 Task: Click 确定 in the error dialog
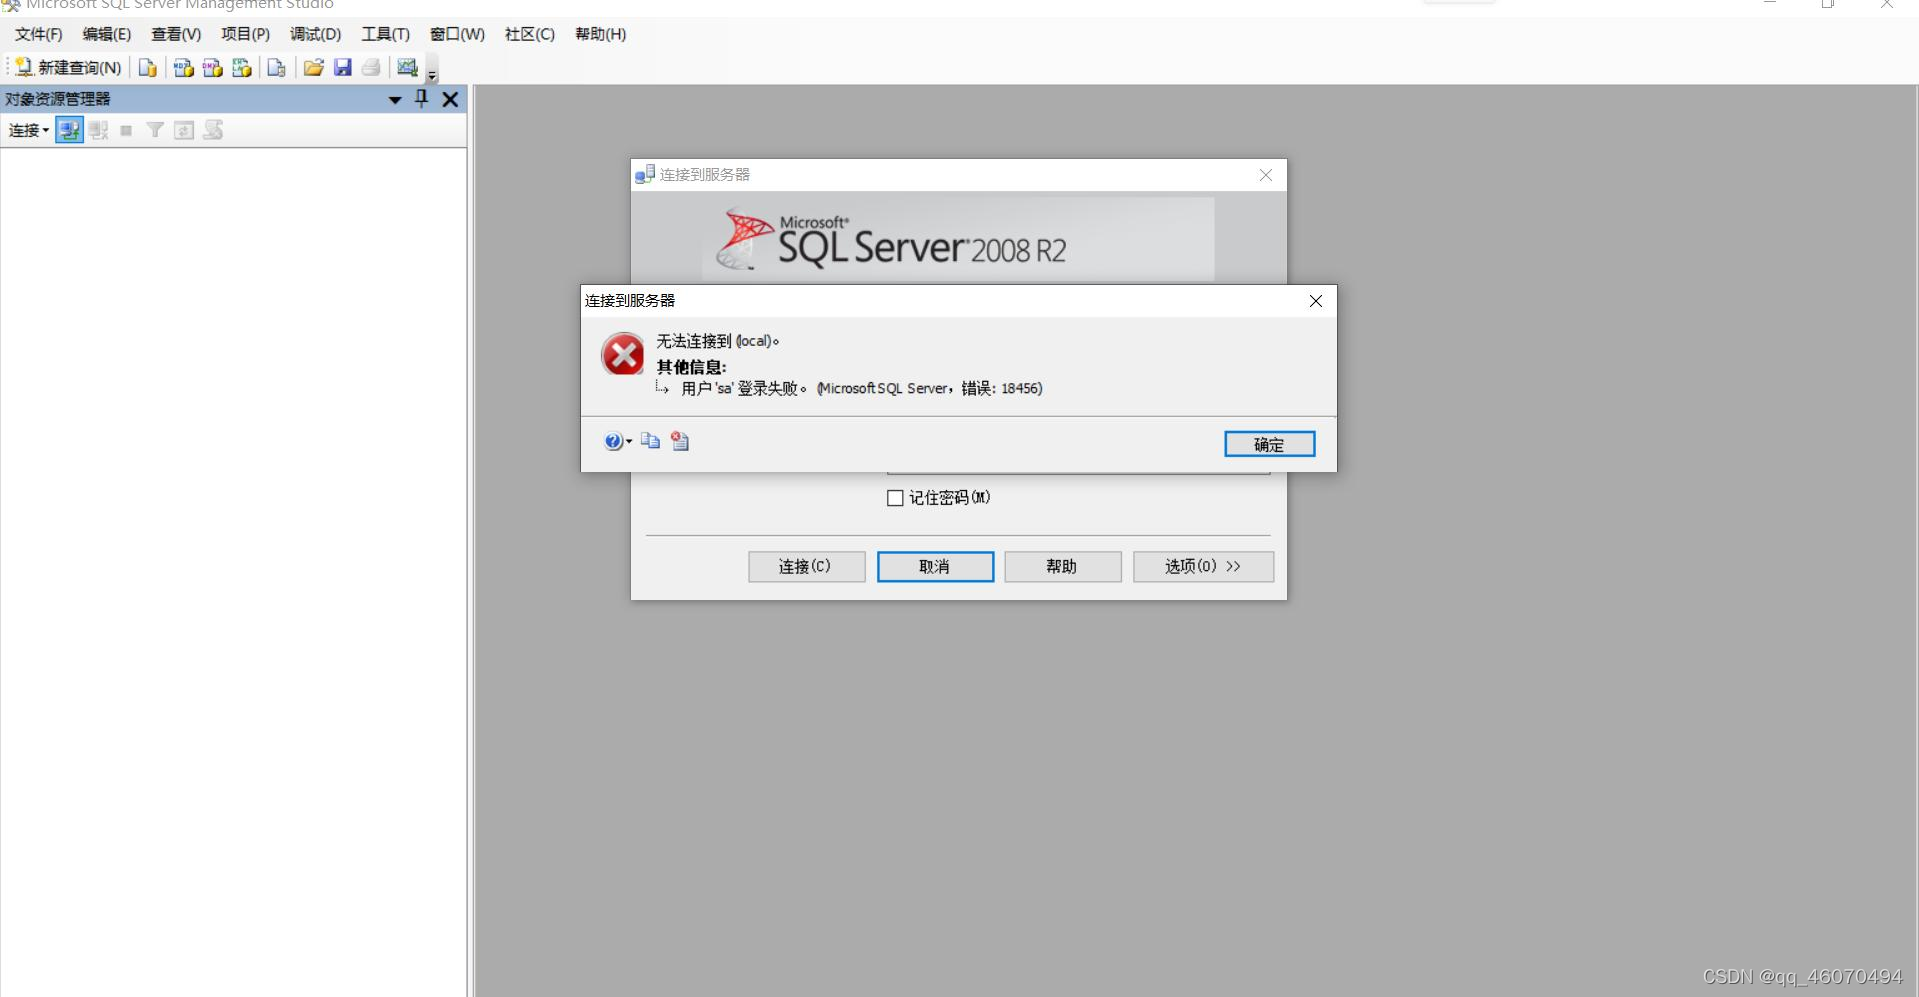pyautogui.click(x=1269, y=444)
